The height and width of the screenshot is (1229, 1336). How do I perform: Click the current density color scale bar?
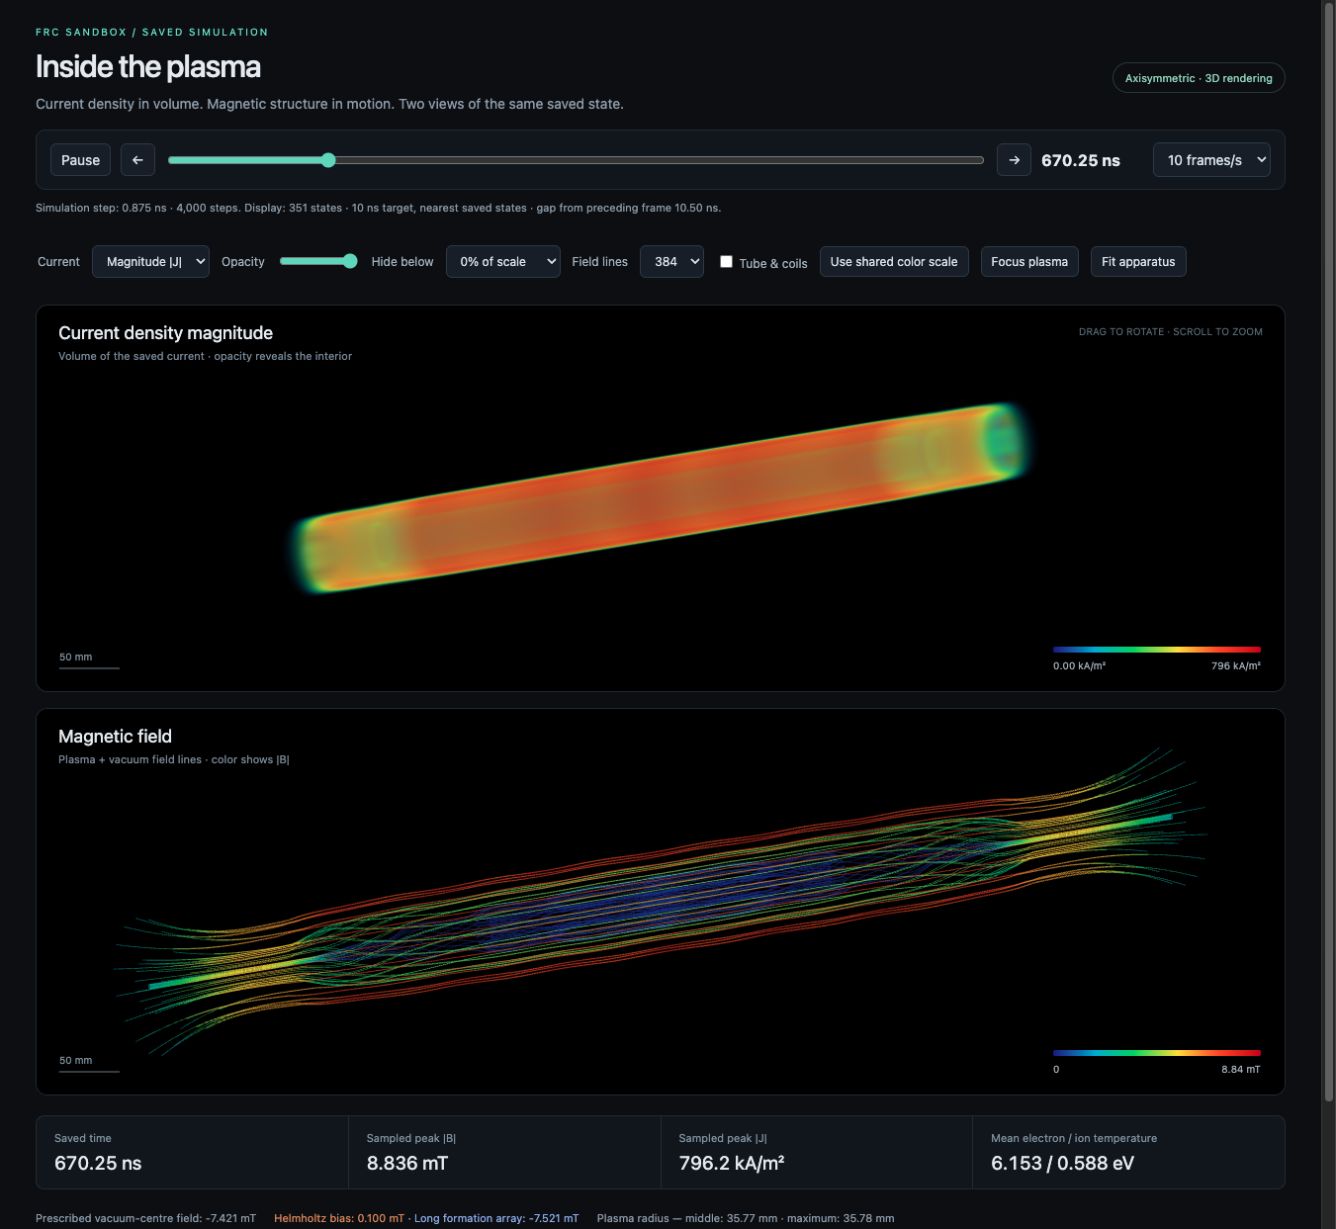pos(1157,650)
